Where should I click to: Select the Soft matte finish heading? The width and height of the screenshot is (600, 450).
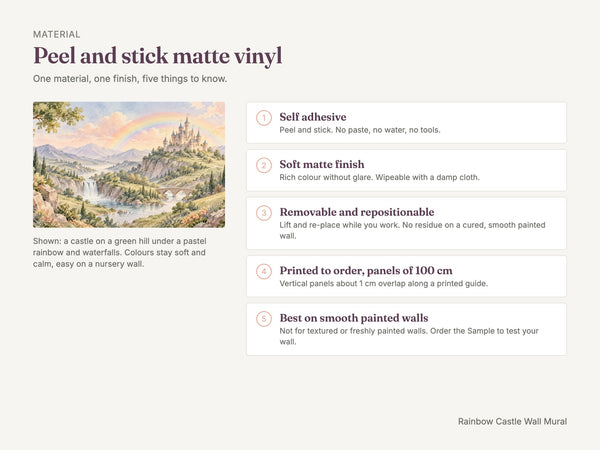coord(322,164)
